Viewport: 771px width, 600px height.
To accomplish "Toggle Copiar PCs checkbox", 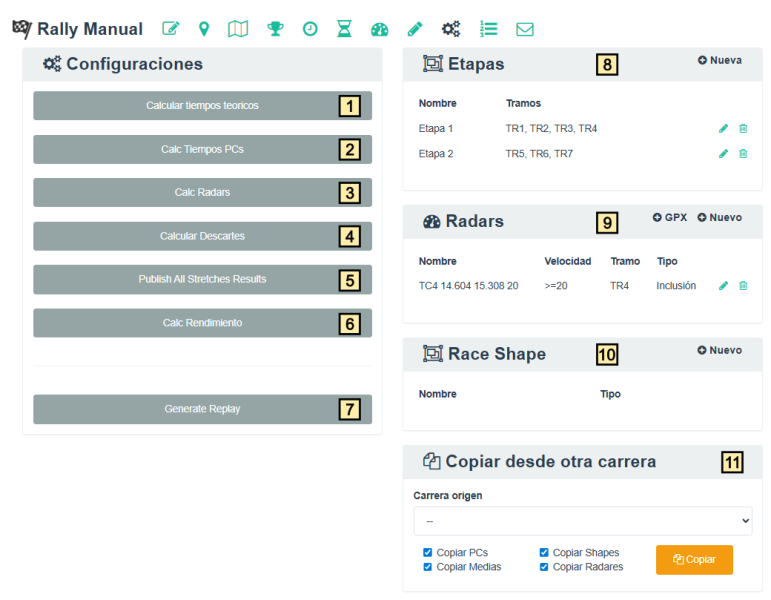I will pyautogui.click(x=428, y=552).
